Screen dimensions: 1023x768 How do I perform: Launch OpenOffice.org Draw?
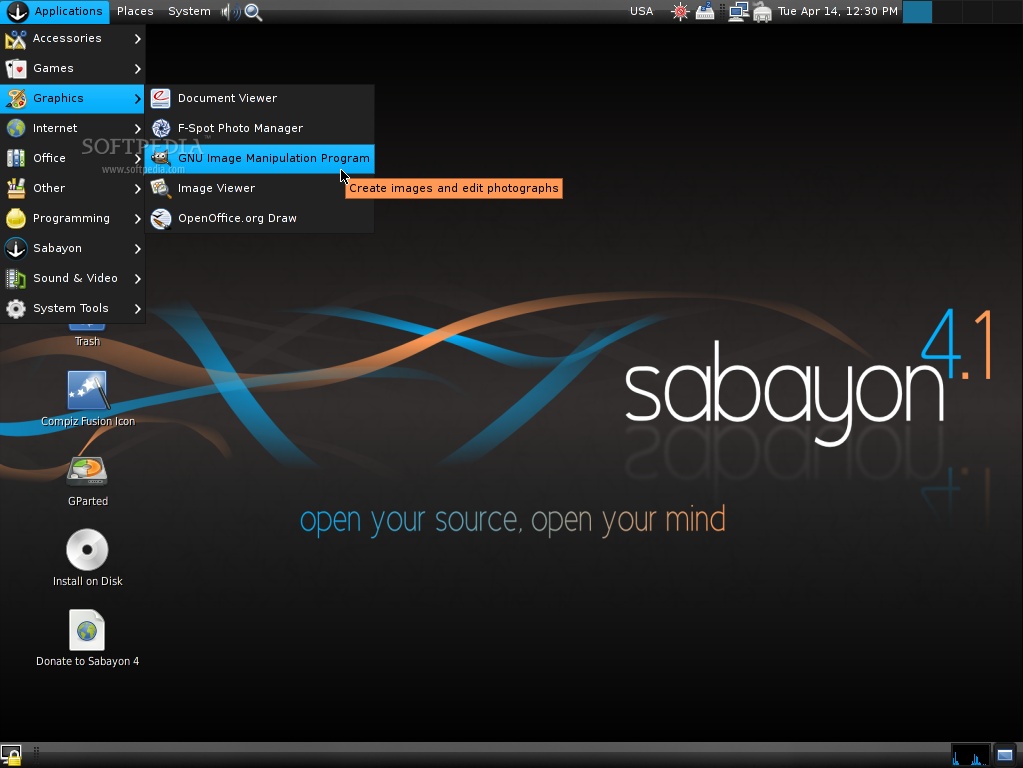click(x=260, y=219)
